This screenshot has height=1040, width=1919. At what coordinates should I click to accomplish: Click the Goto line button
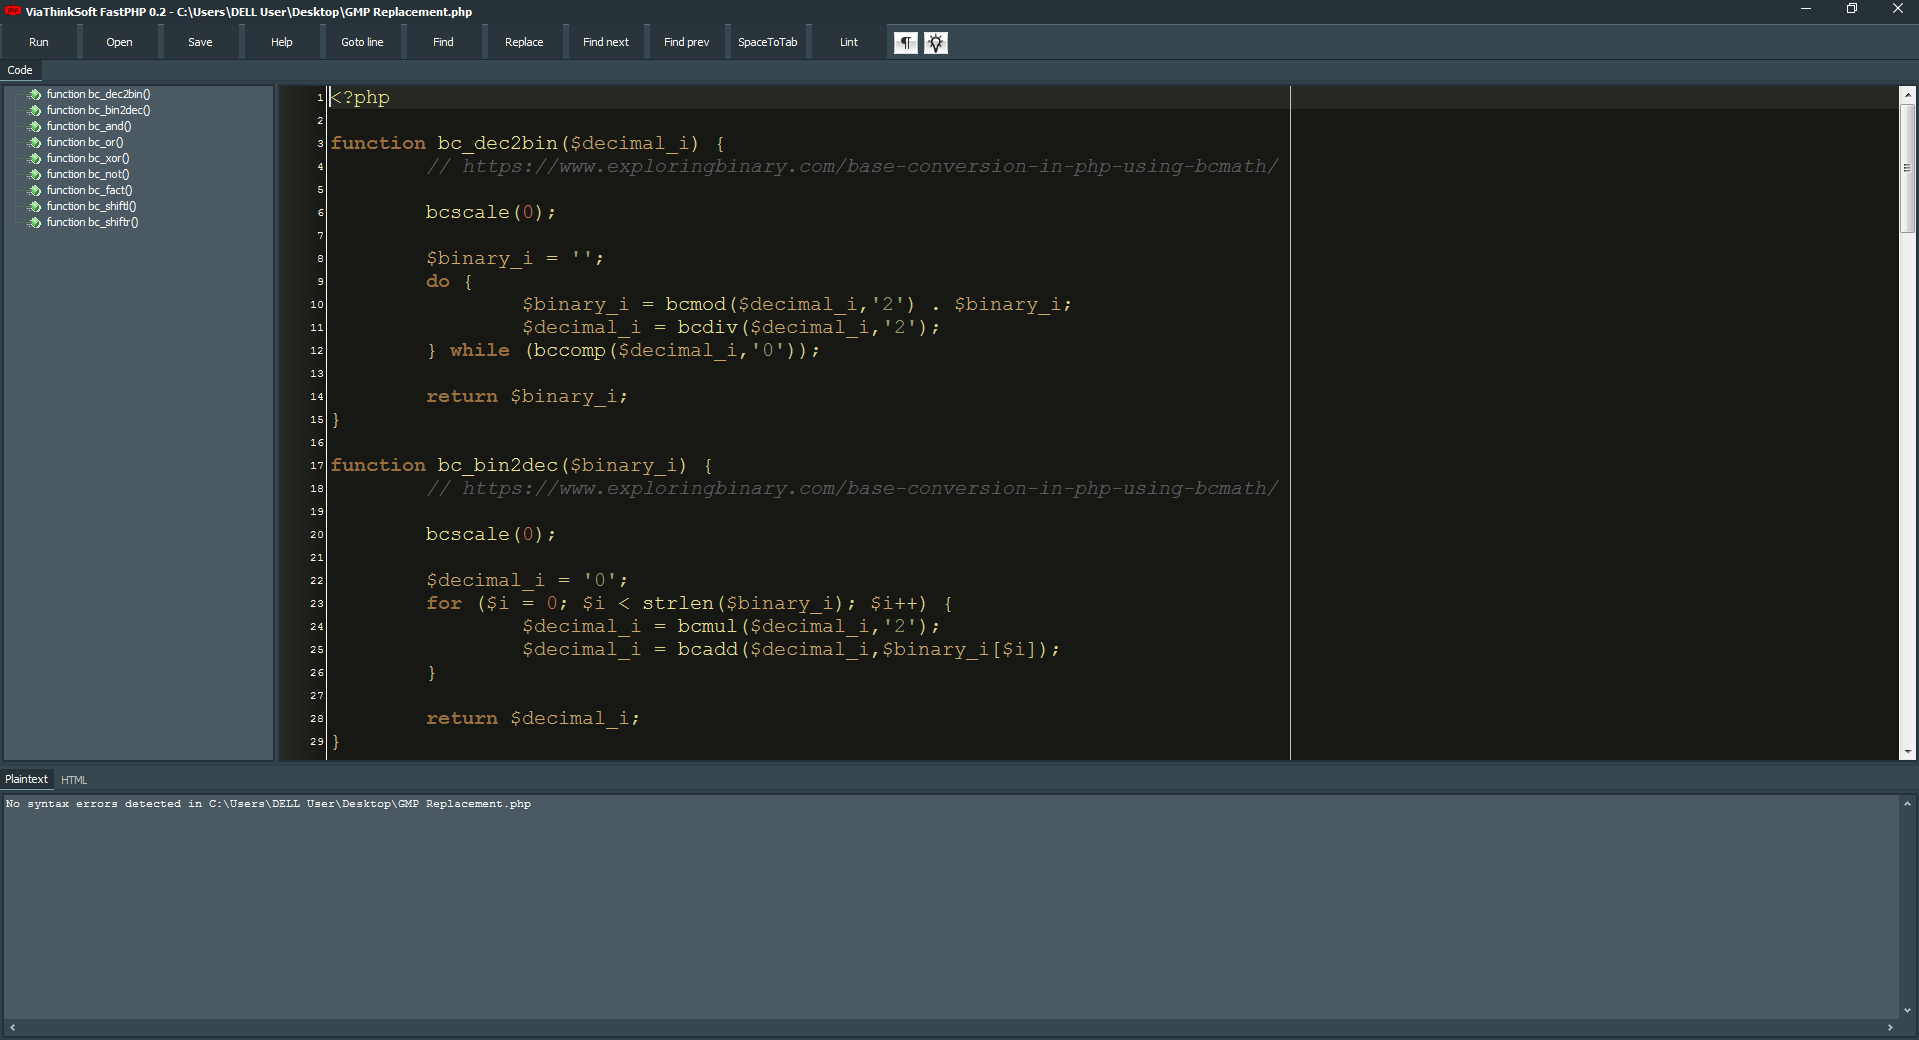tap(362, 42)
